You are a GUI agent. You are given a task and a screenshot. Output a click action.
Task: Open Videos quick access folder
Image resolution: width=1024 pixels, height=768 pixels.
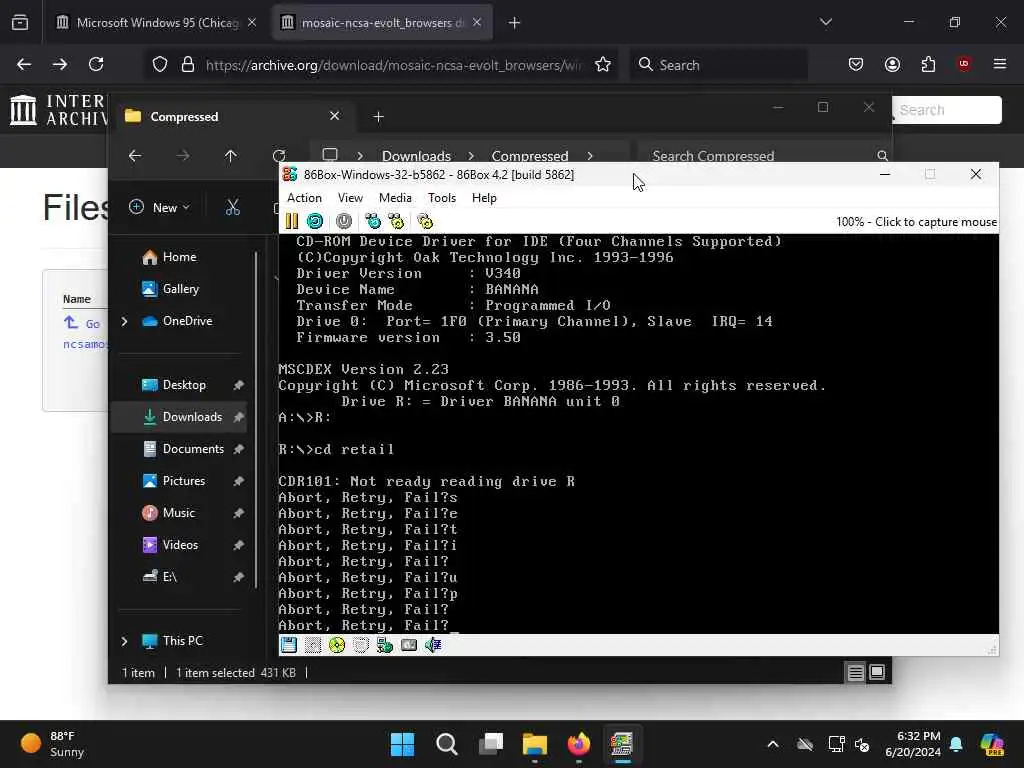point(180,545)
